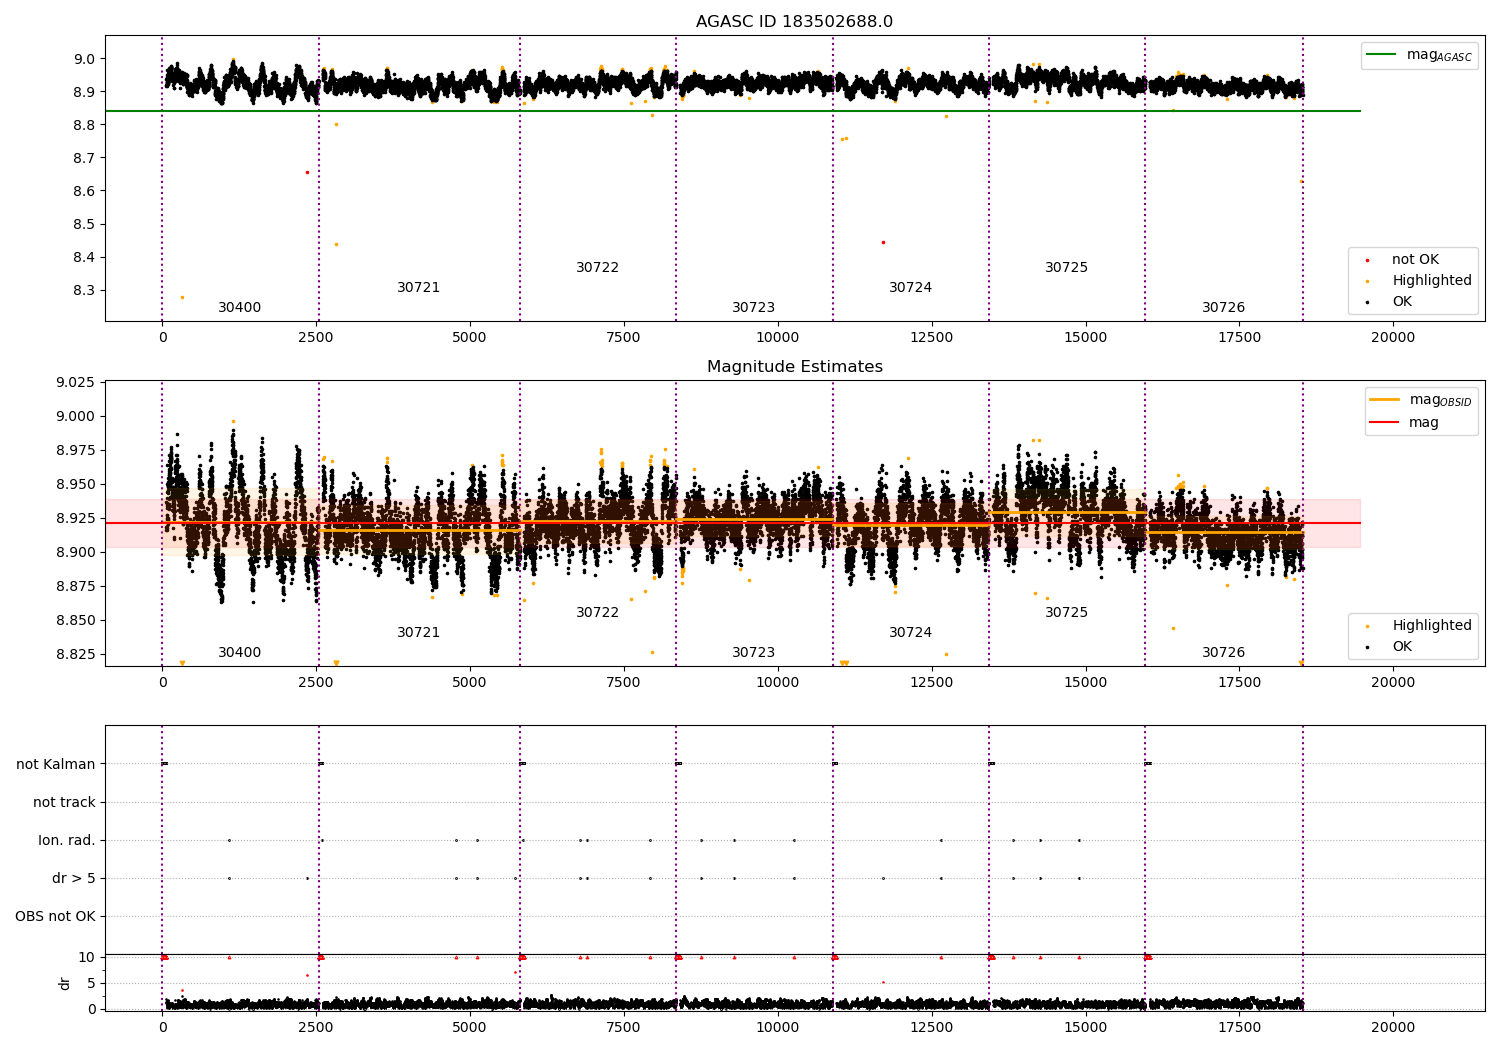The width and height of the screenshot is (1500, 1050).
Task: Click the 8.3 y-axis tick of top plot
Action: click(85, 291)
